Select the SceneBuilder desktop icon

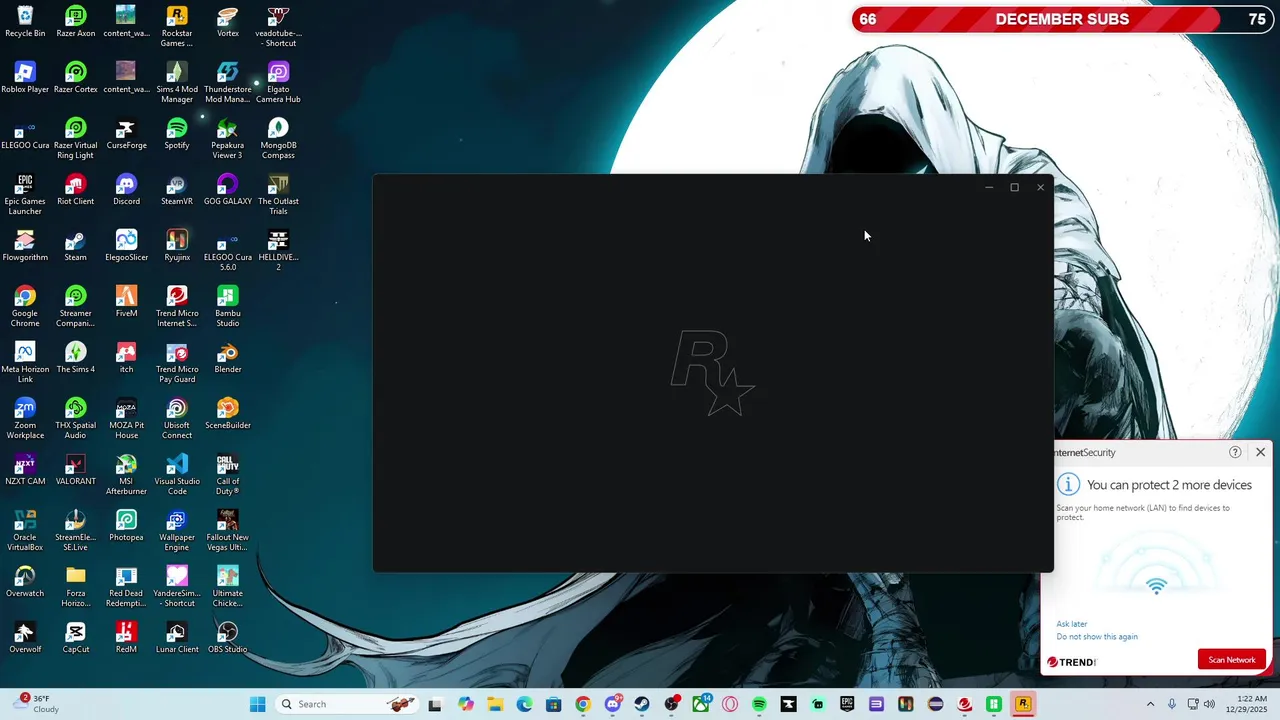228,413
